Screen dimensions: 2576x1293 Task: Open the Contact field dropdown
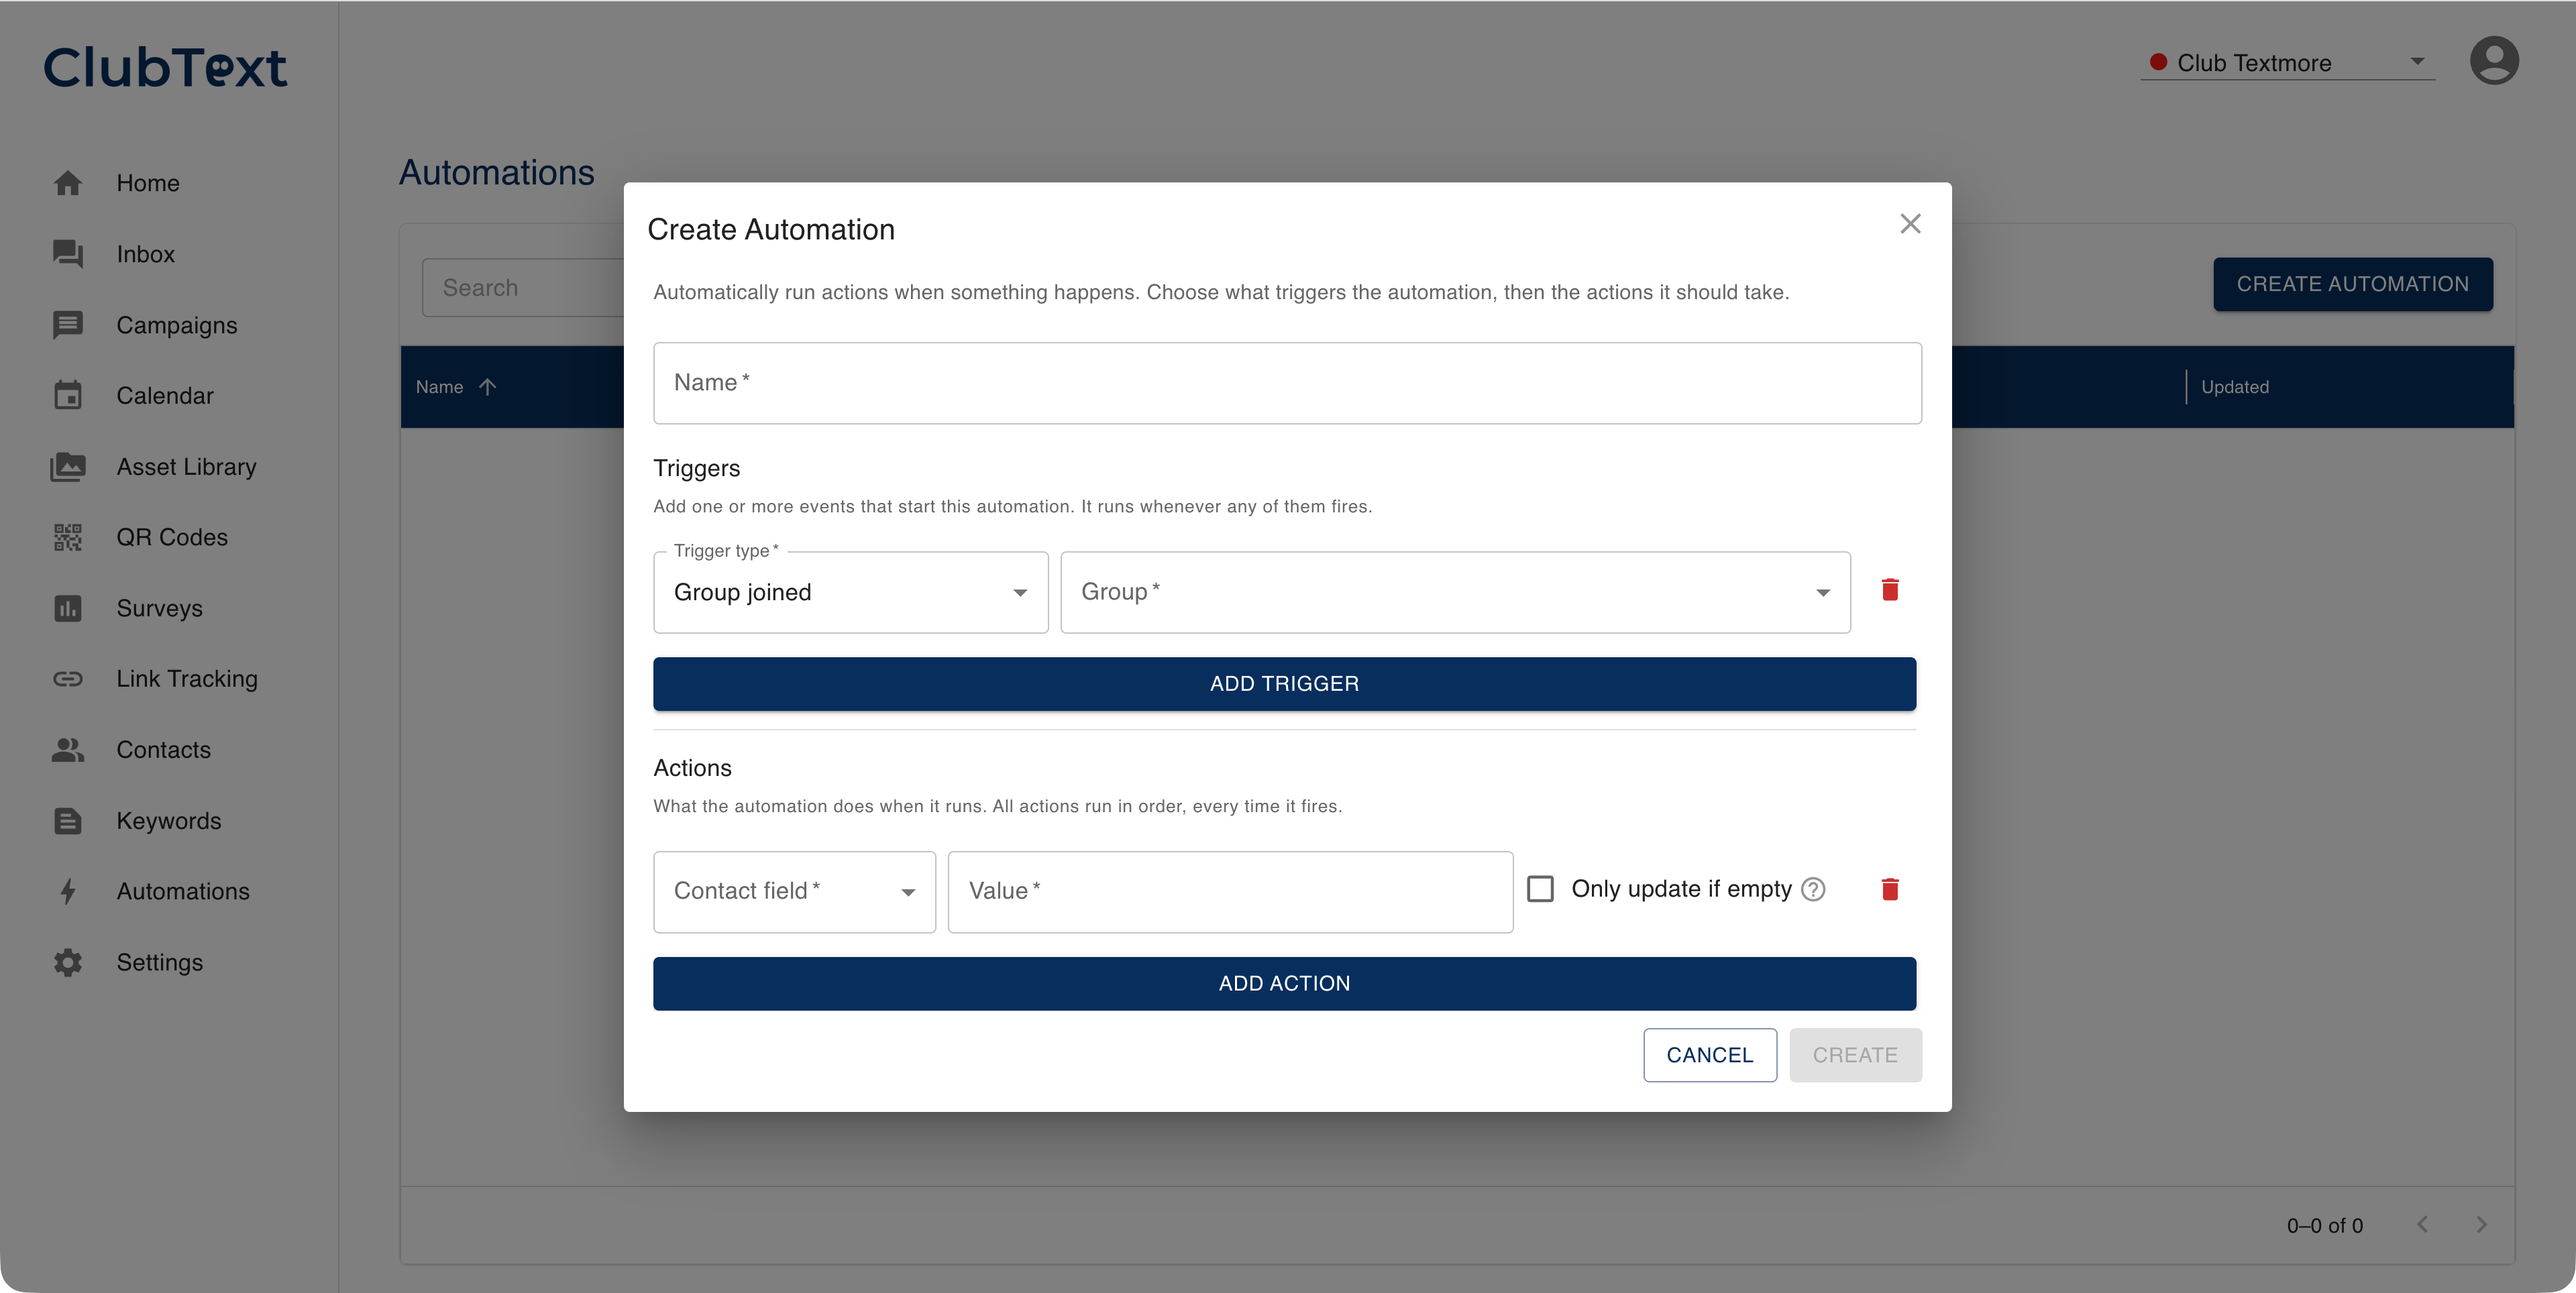tap(794, 892)
